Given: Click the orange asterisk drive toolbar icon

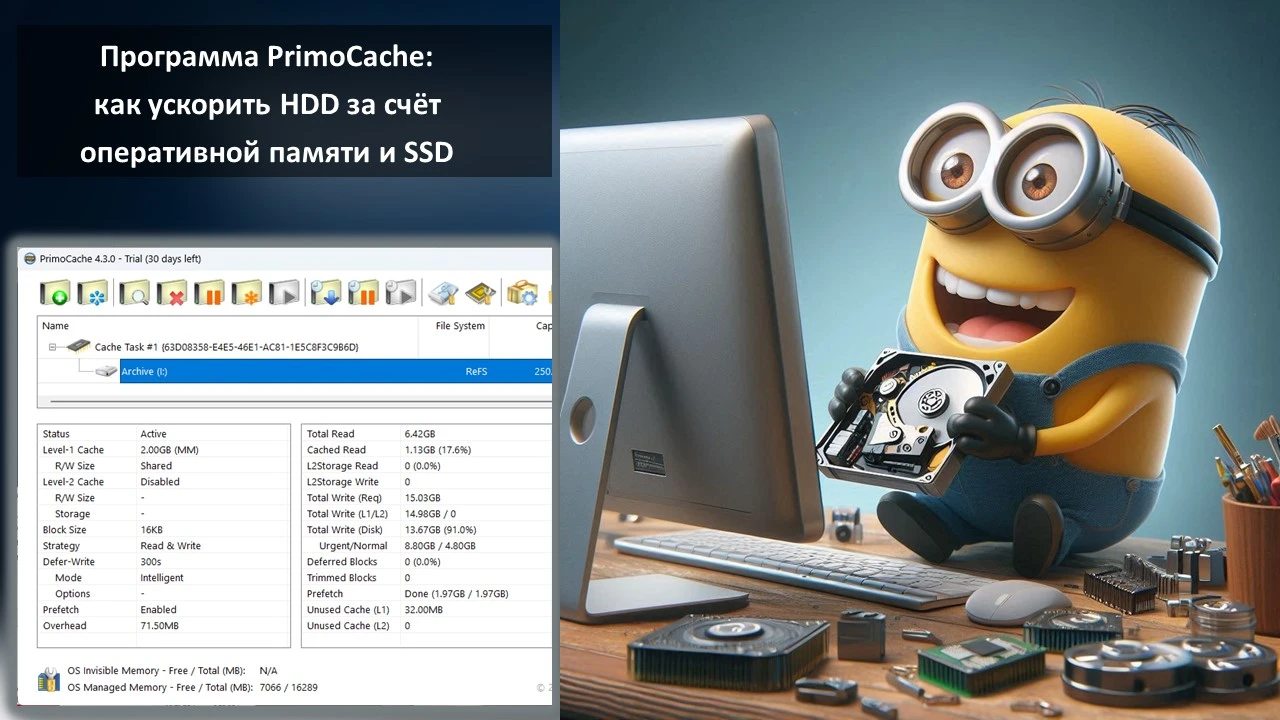Looking at the screenshot, I should coord(247,292).
